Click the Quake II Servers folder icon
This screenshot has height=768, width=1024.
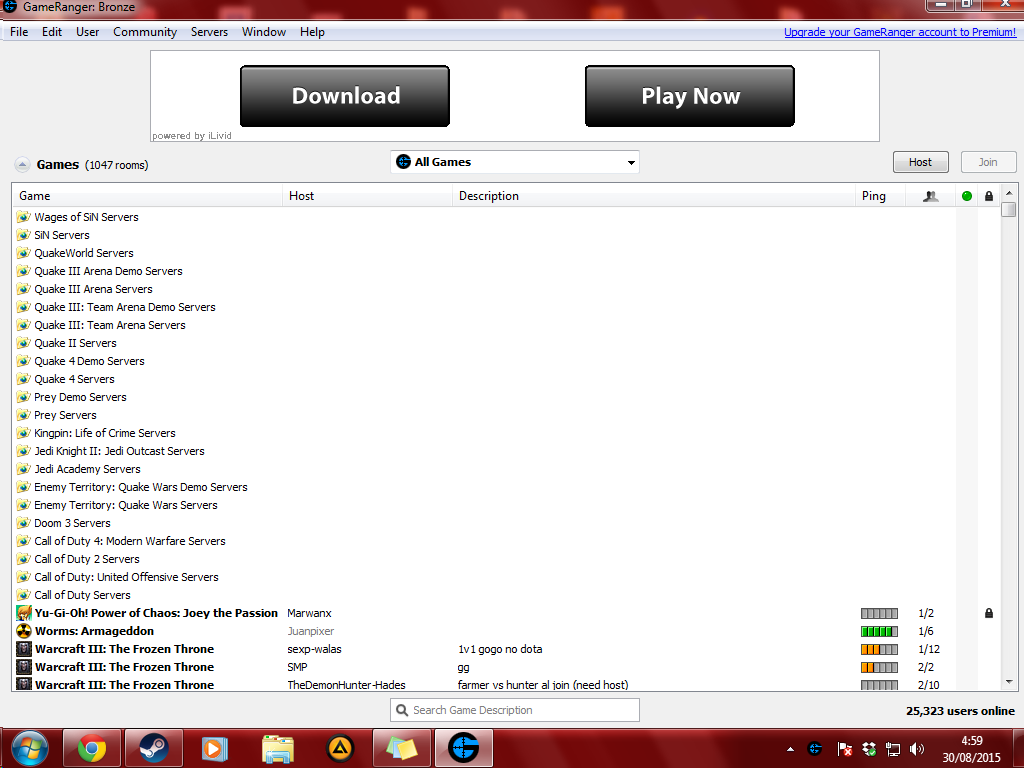click(x=24, y=343)
